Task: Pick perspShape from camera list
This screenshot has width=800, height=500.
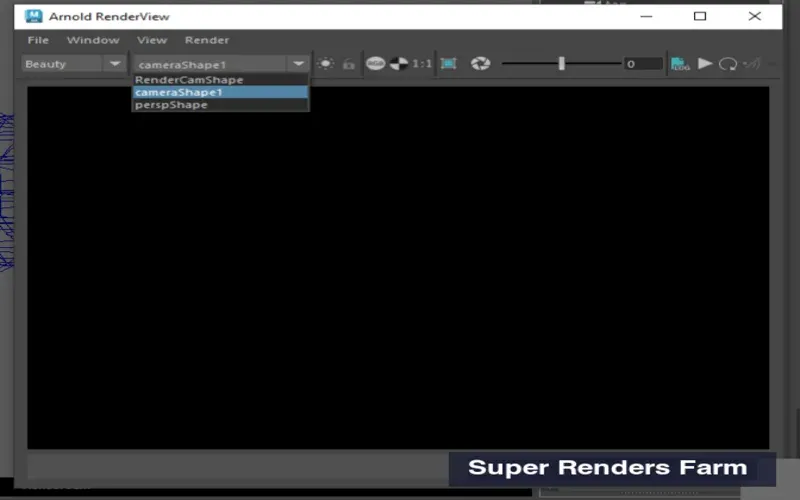Action: 220,105
